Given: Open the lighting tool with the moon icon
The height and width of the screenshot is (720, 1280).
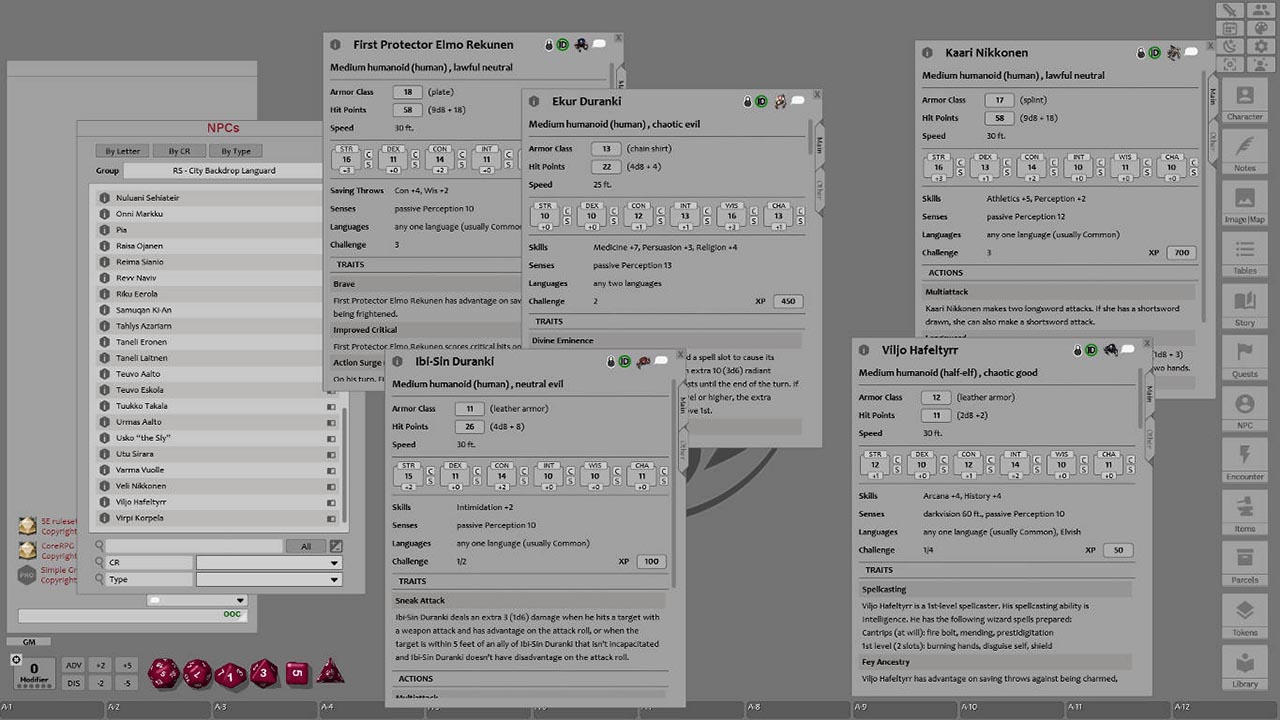Looking at the screenshot, I should tap(1230, 46).
